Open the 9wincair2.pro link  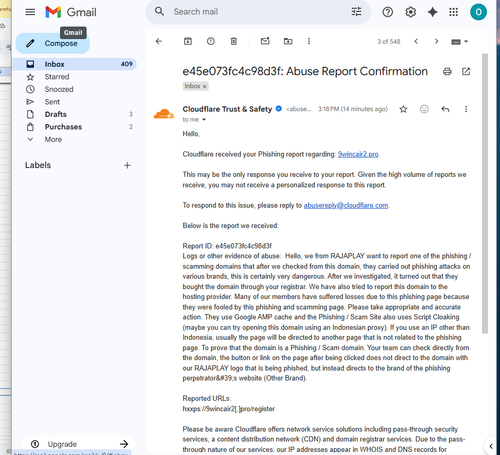point(358,154)
